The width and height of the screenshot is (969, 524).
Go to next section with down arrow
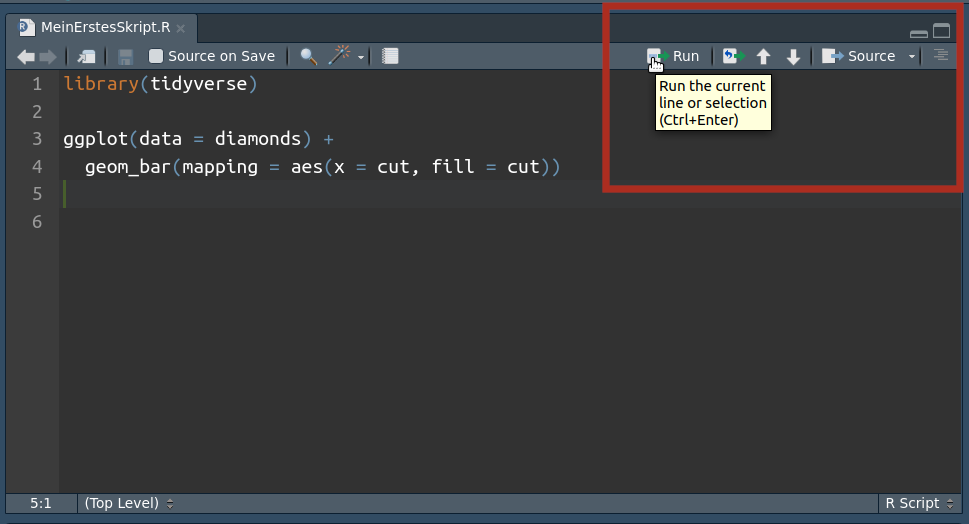pos(793,57)
